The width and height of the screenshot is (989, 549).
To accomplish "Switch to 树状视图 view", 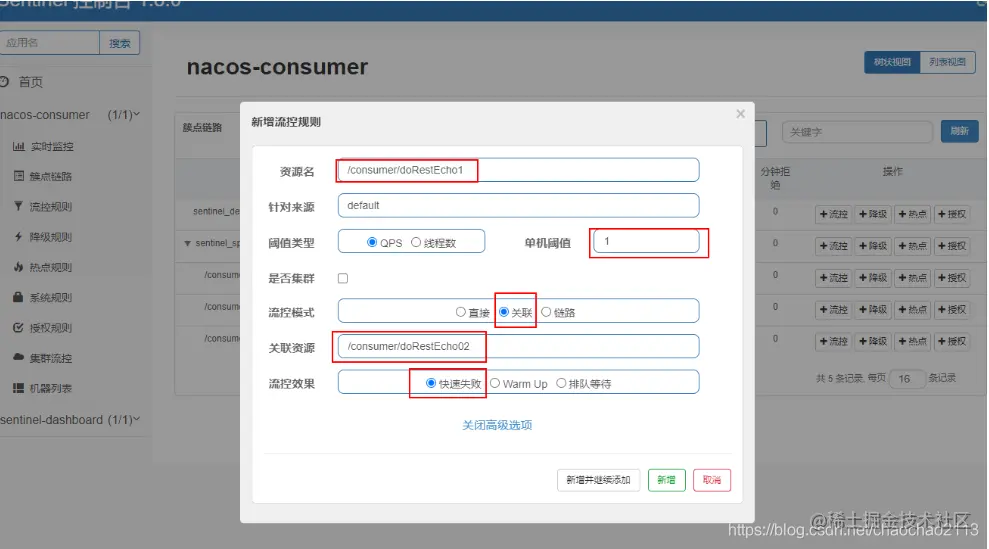I will pyautogui.click(x=892, y=62).
